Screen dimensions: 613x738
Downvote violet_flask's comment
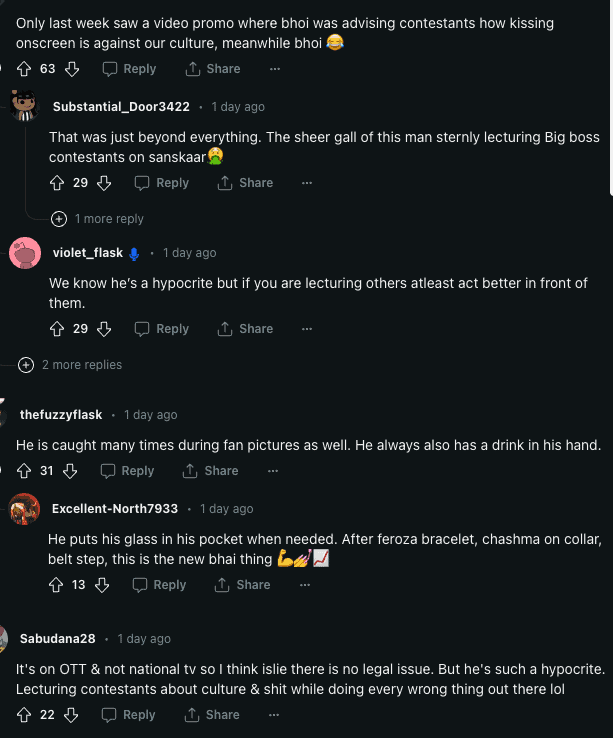click(x=104, y=329)
